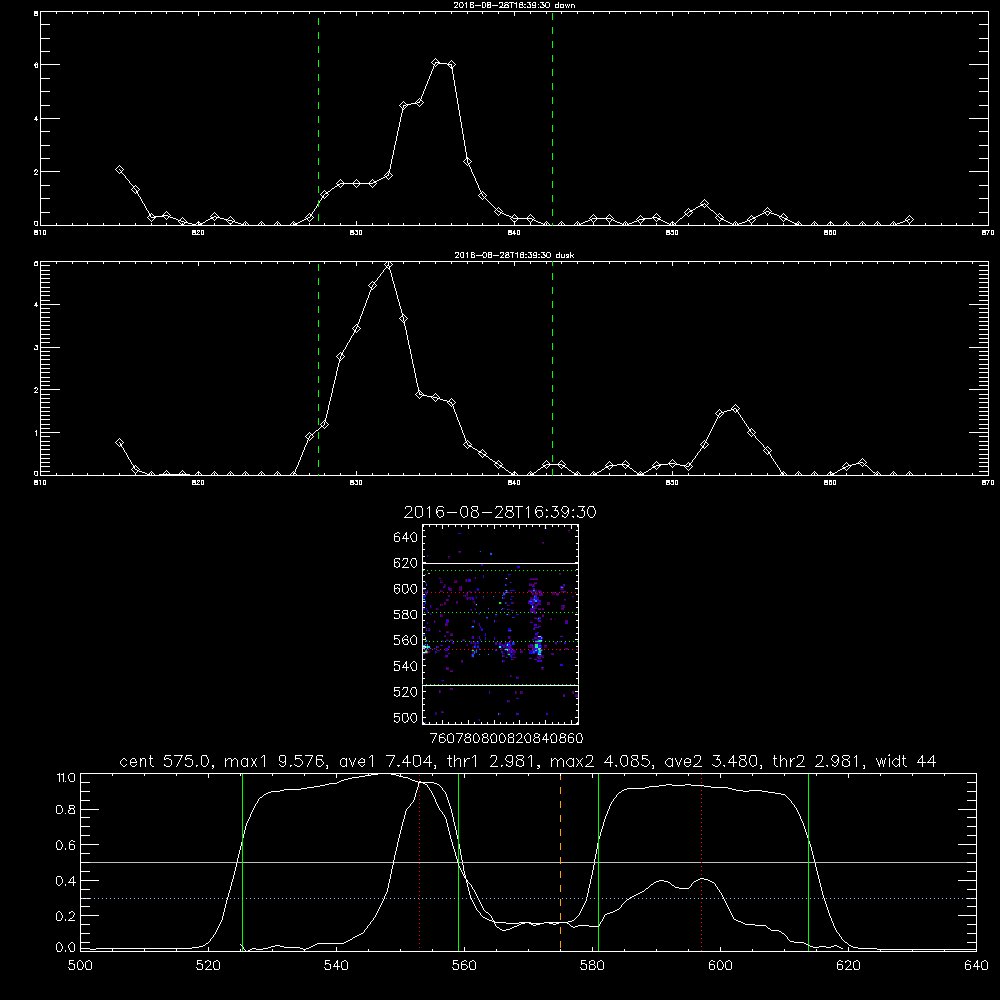Click the green vertical line near 525 in the bottom plot

pos(242,862)
